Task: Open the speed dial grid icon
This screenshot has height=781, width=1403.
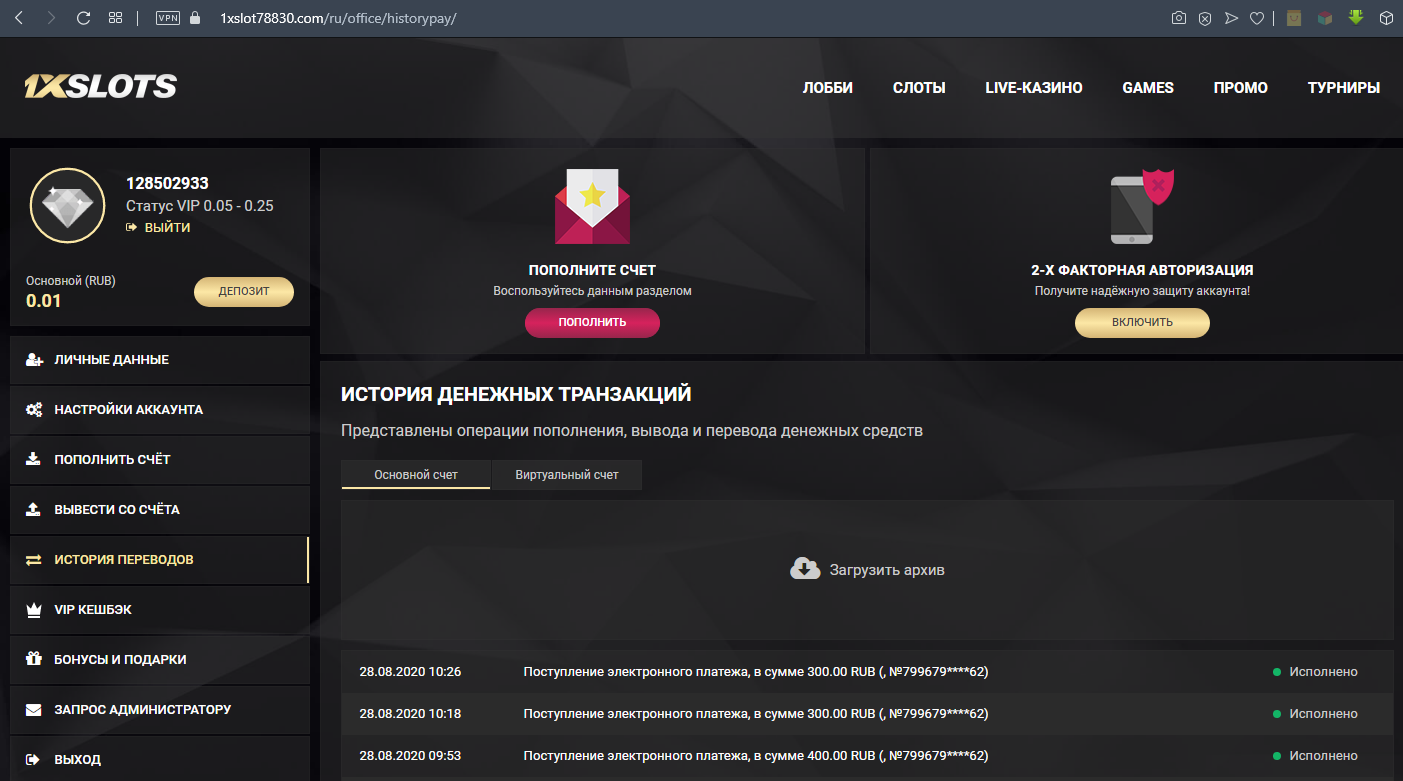Action: [x=116, y=18]
